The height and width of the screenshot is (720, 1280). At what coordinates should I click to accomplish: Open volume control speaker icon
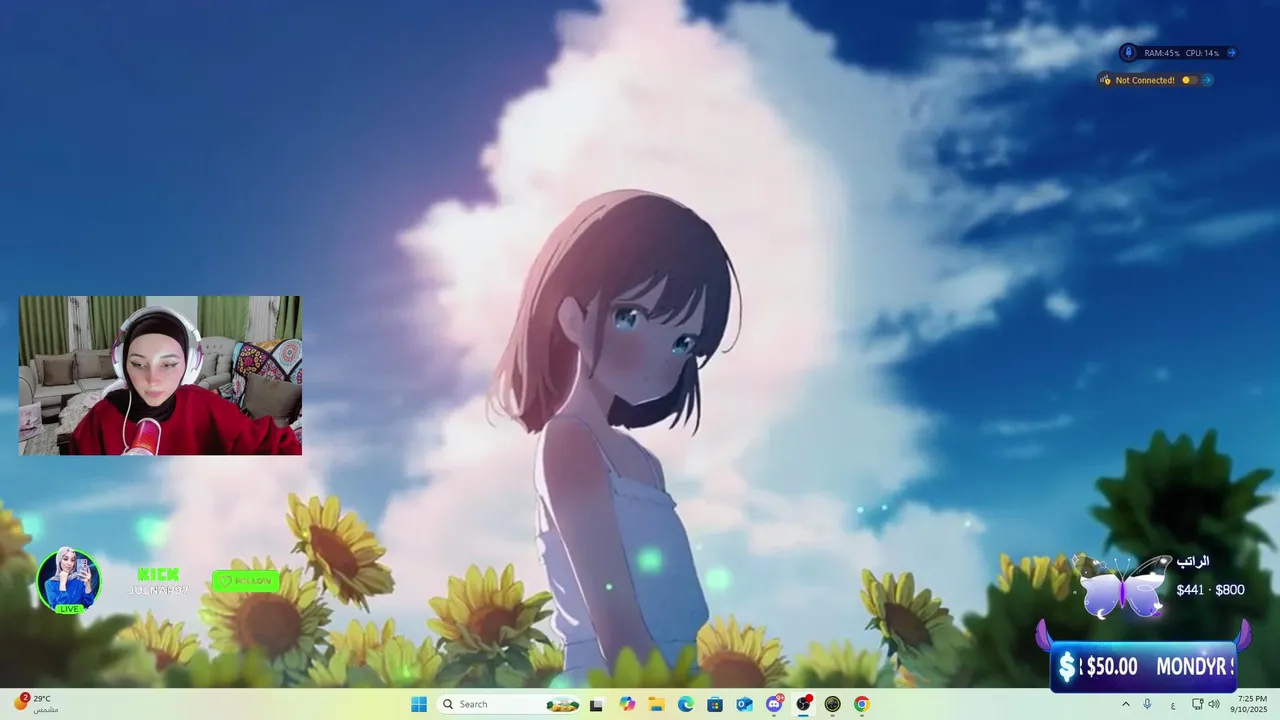pyautogui.click(x=1214, y=704)
